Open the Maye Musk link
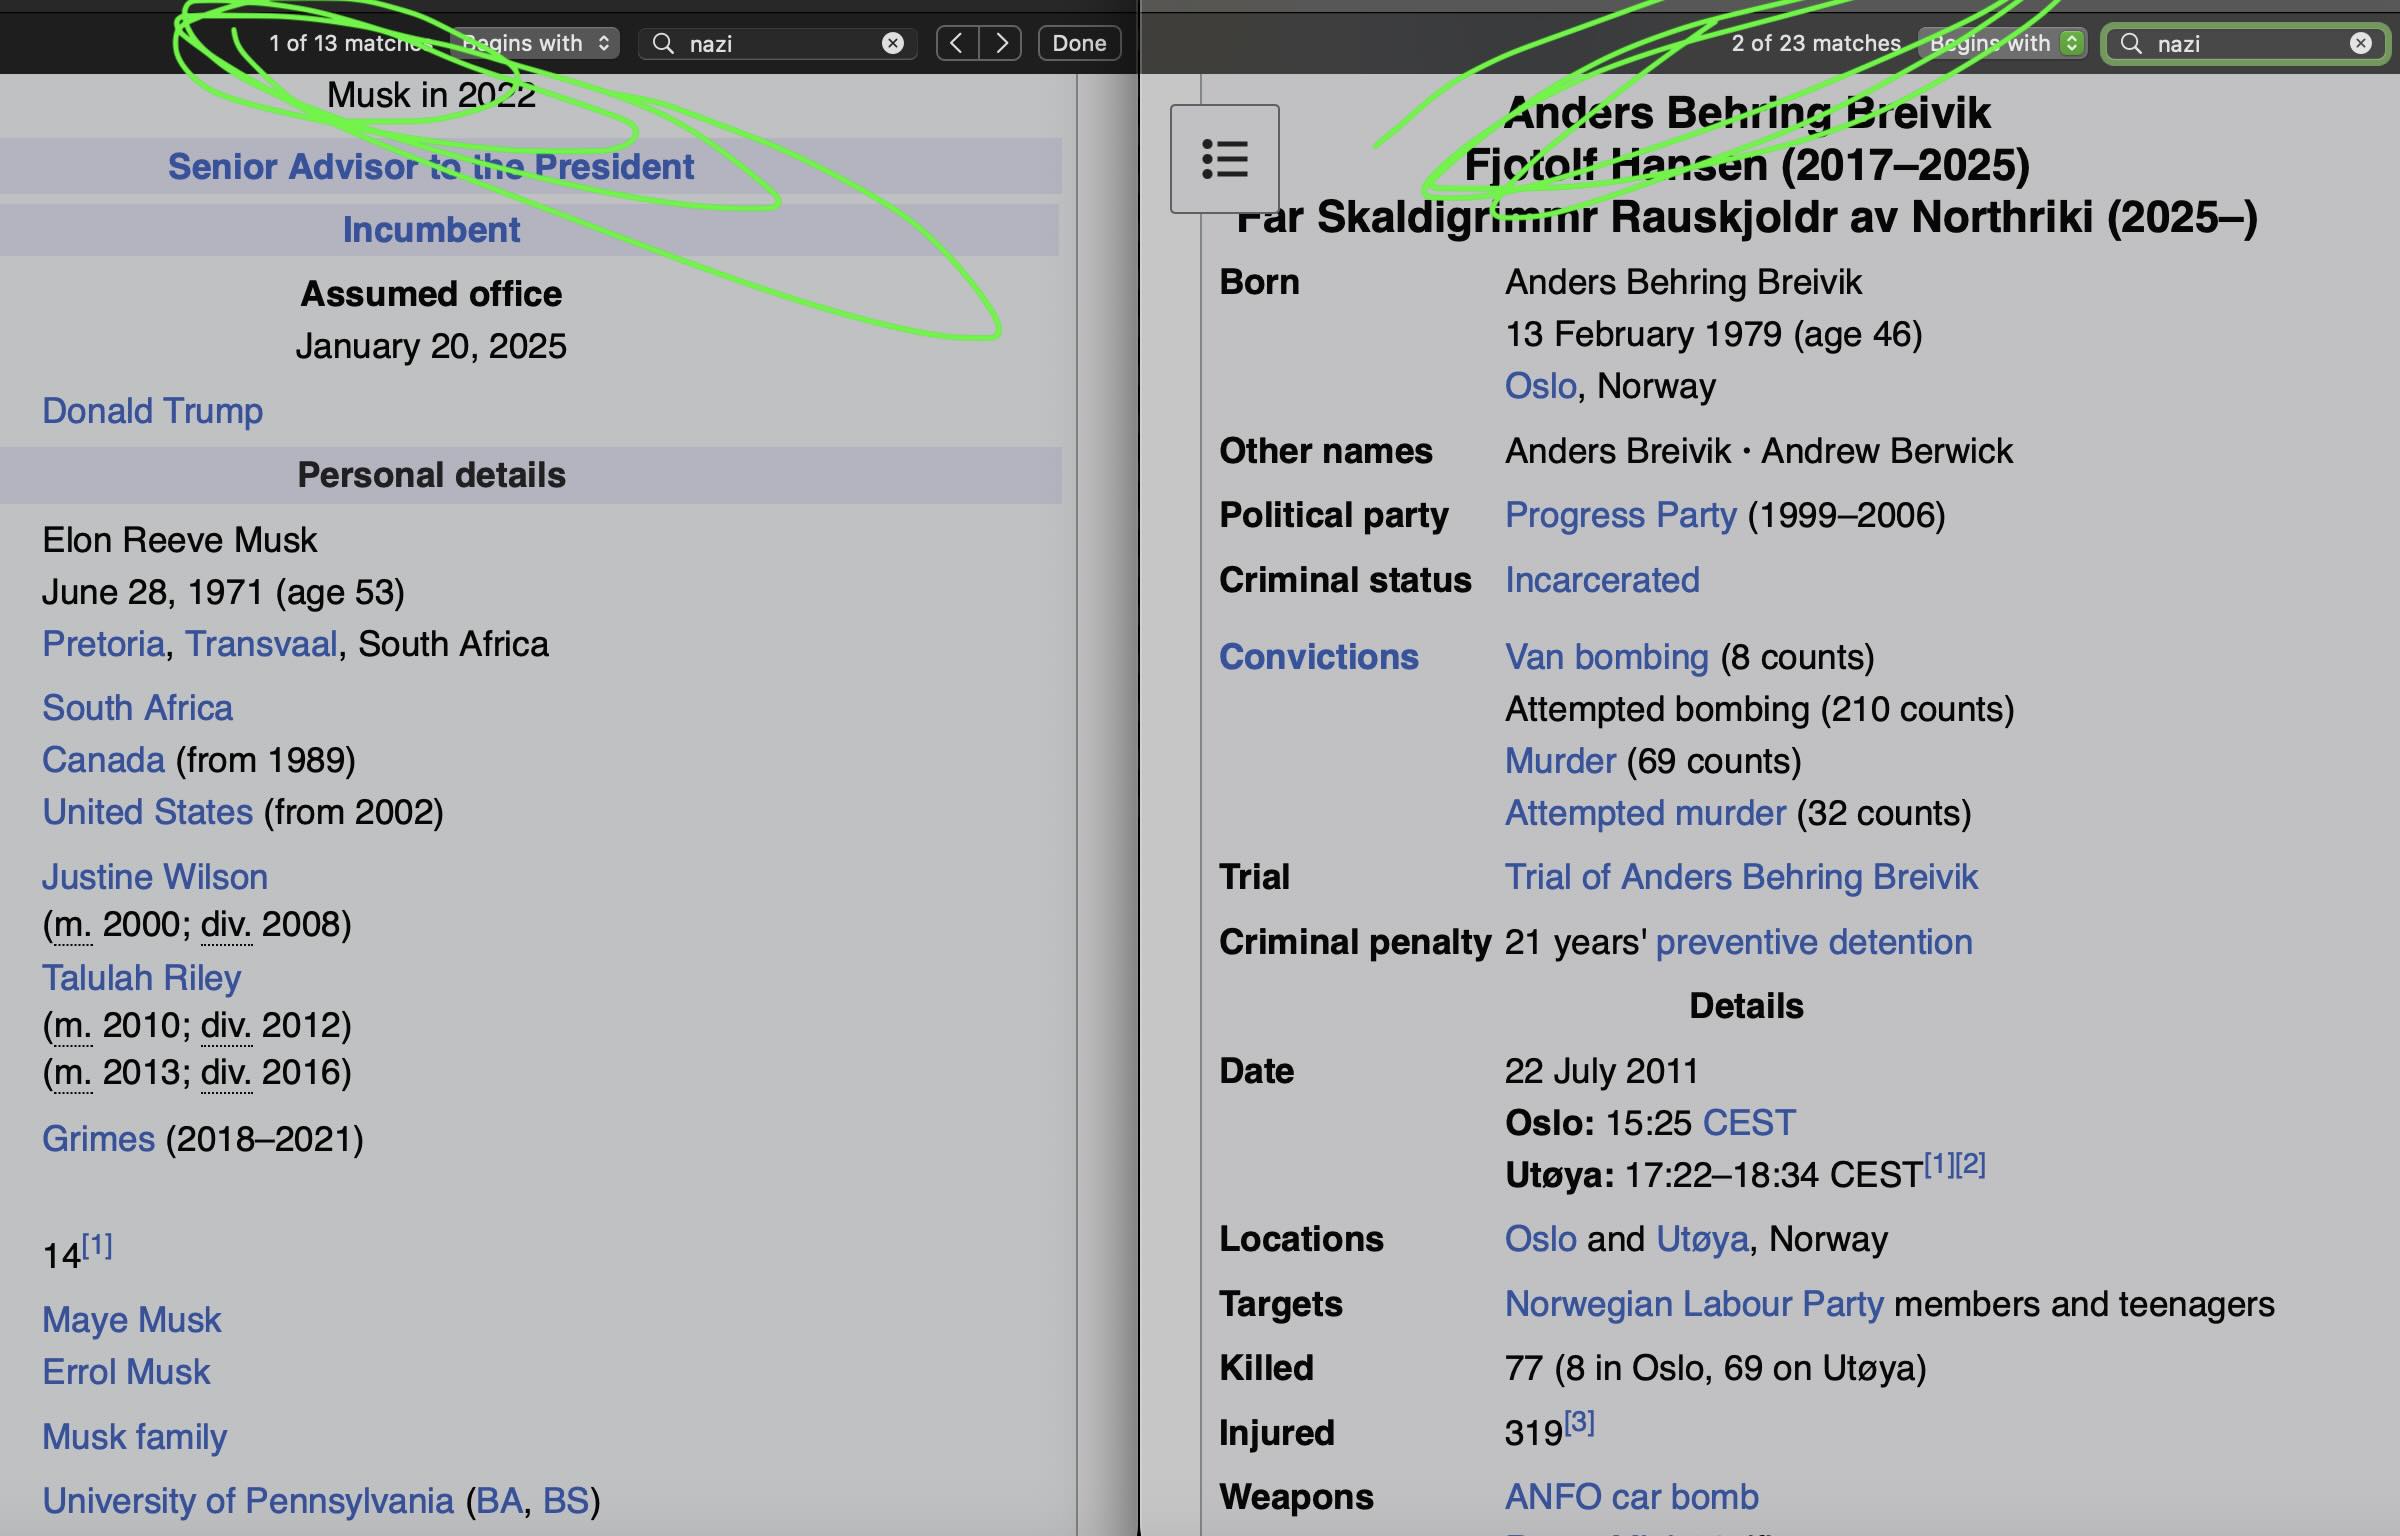The height and width of the screenshot is (1536, 2400). pos(131,1320)
